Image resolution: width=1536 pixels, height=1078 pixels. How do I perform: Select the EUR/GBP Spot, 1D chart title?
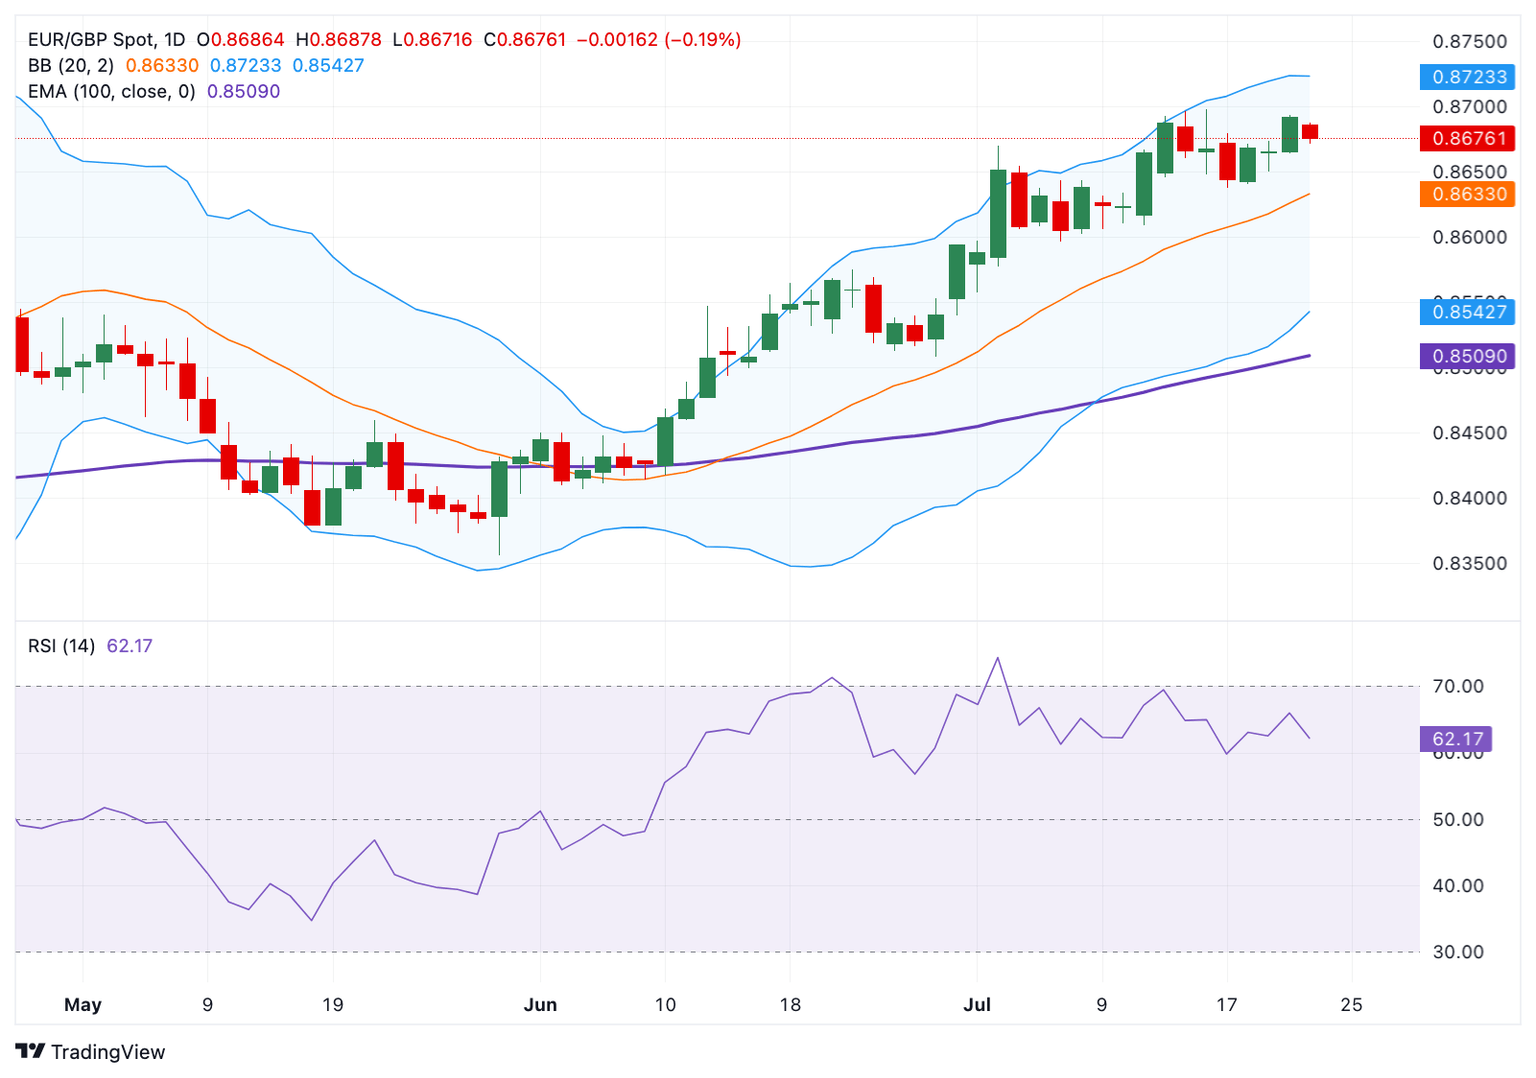tap(106, 40)
